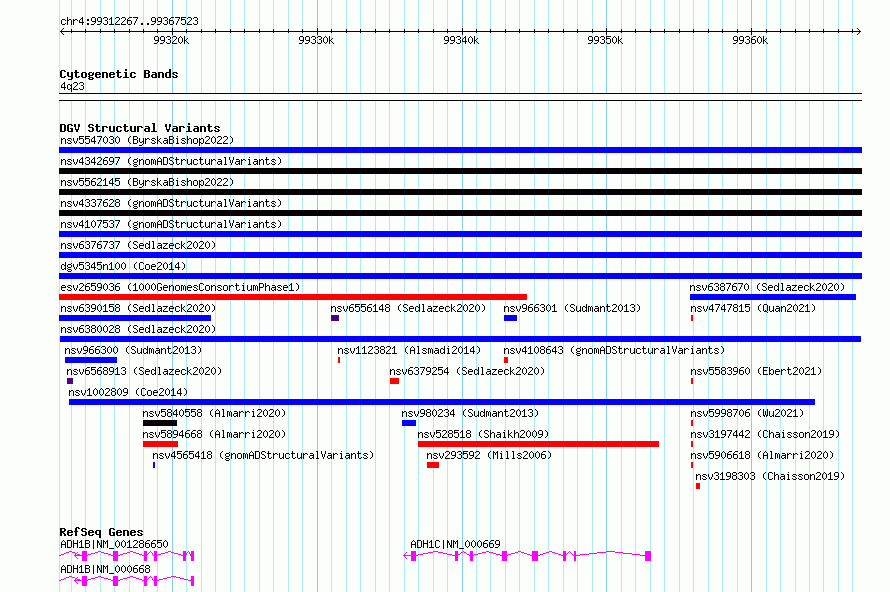Click the blue nsv980234 variant bar
Image resolution: width=890 pixels, height=592 pixels.
pos(409,423)
